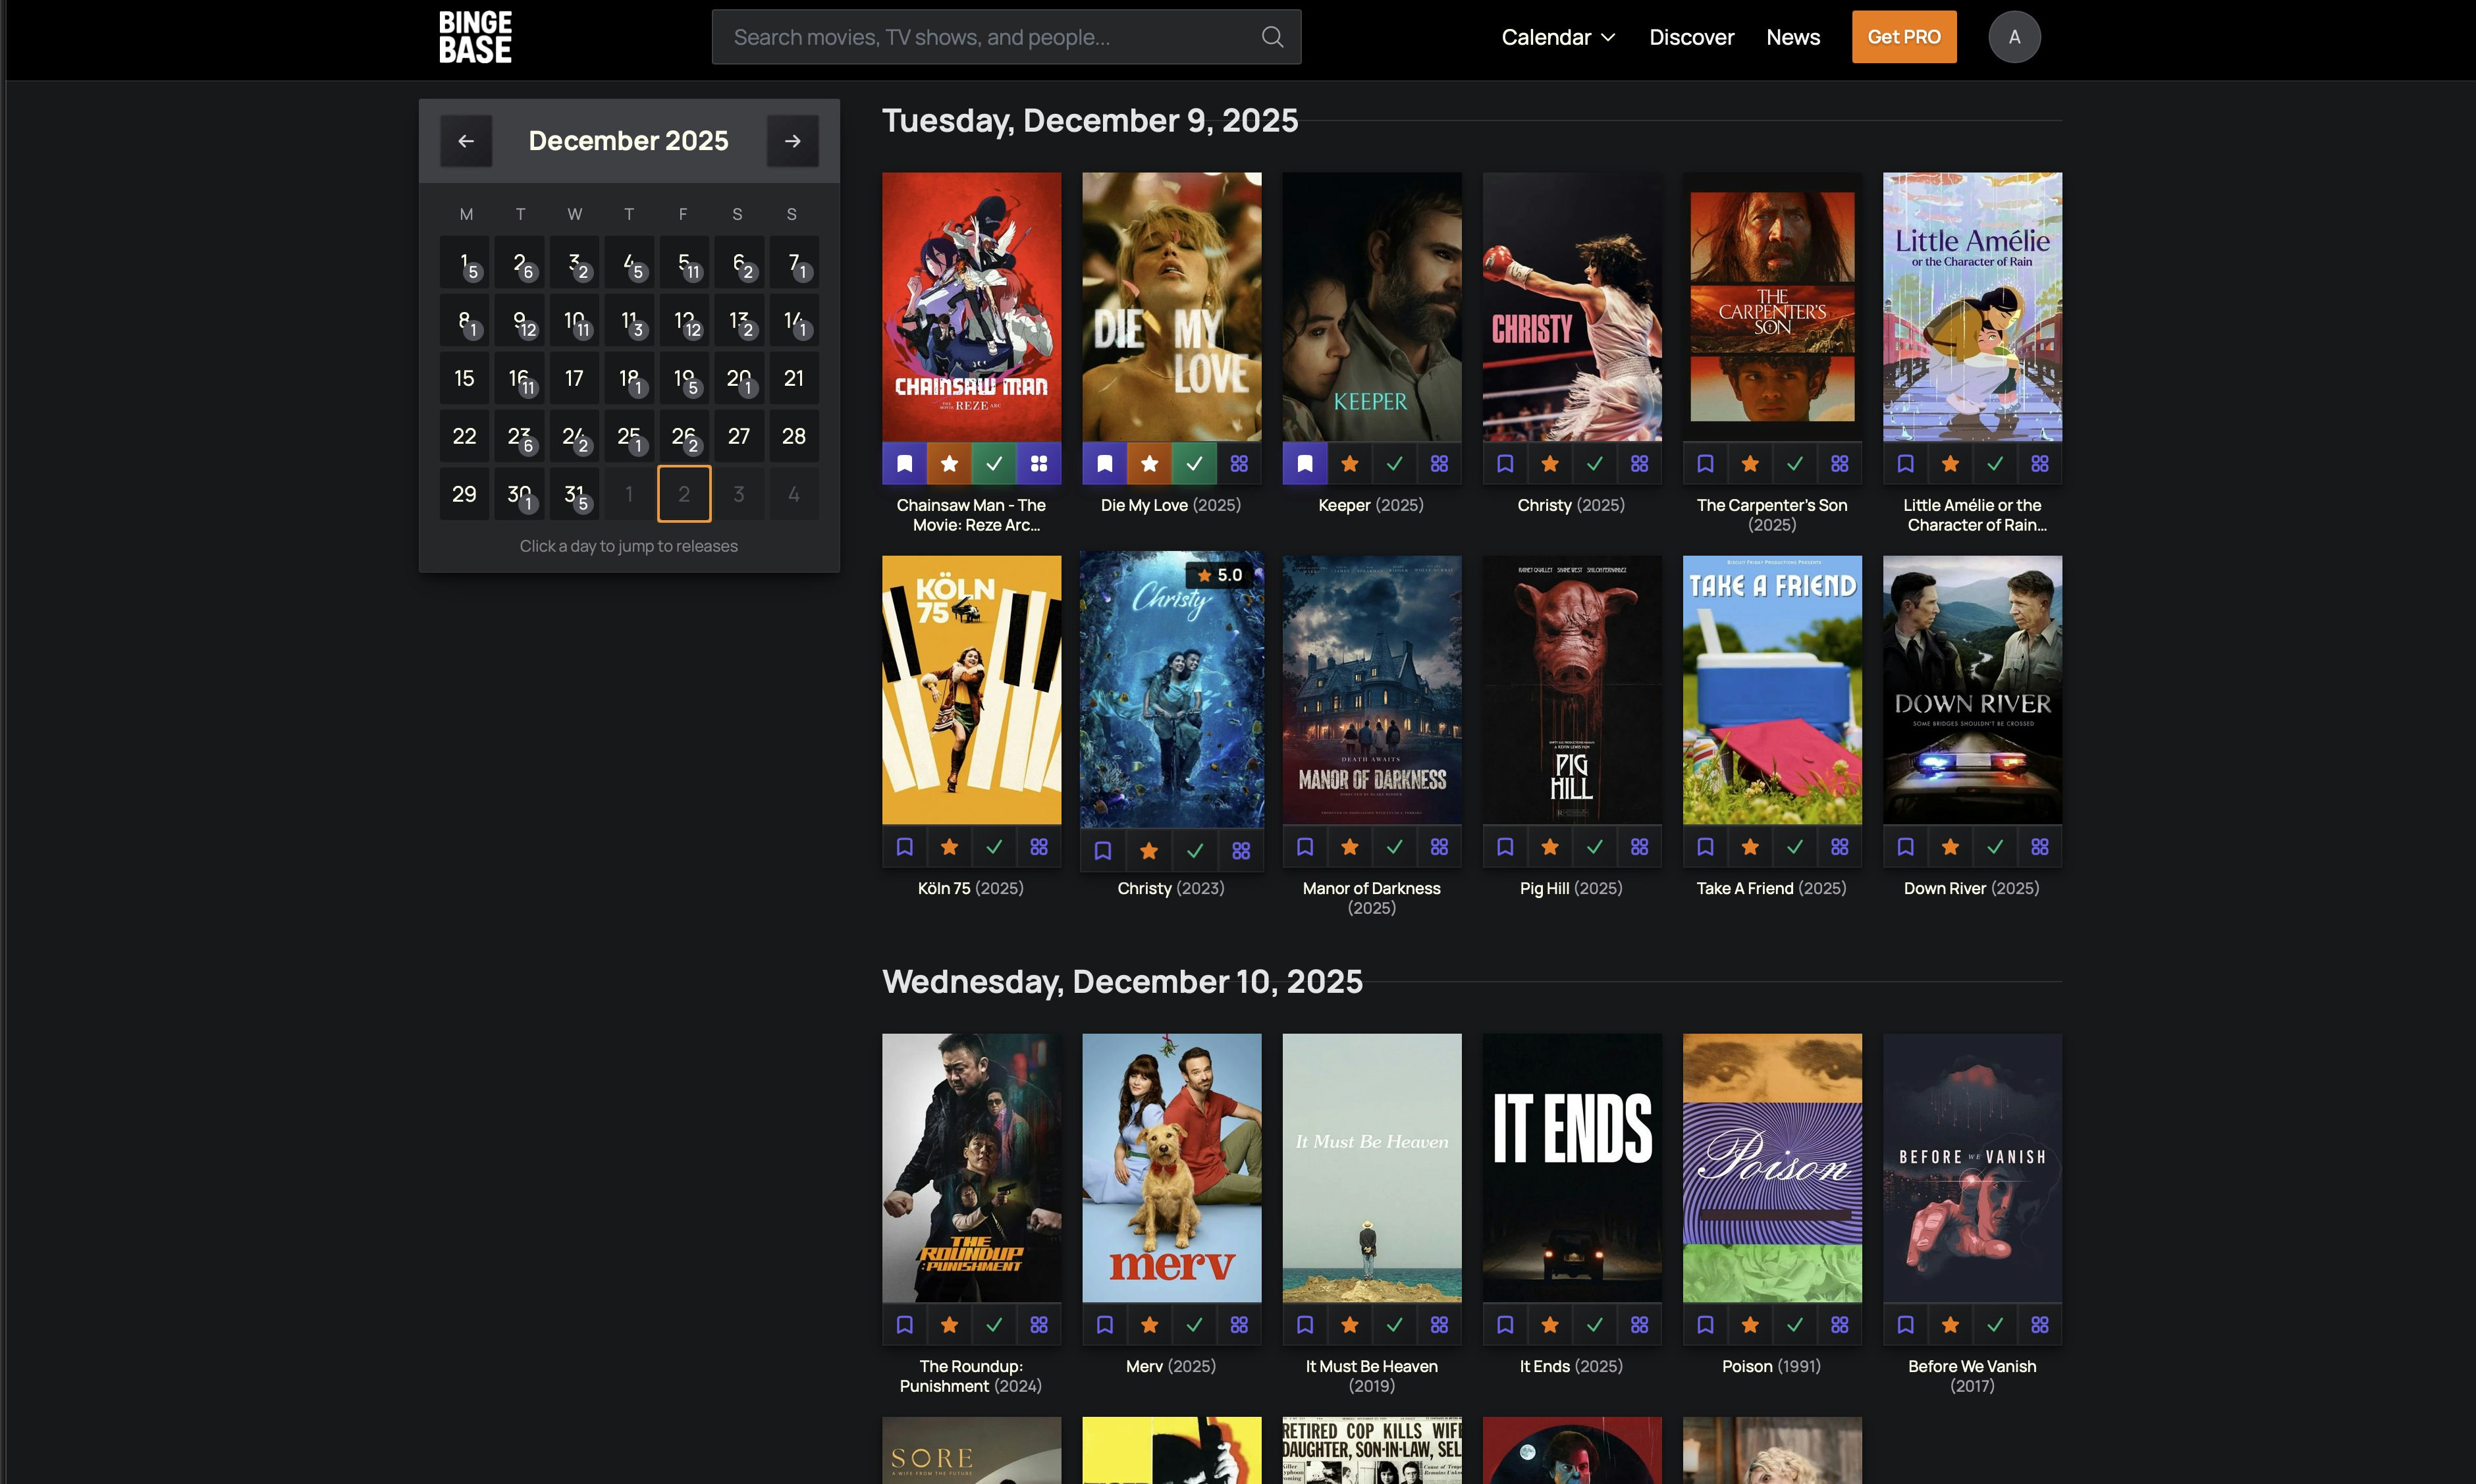Toggle the watched checkmark on Merv

[x=1193, y=1324]
